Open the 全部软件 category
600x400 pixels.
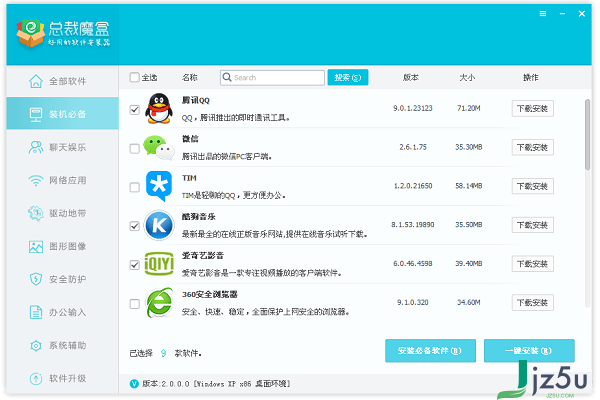62,81
